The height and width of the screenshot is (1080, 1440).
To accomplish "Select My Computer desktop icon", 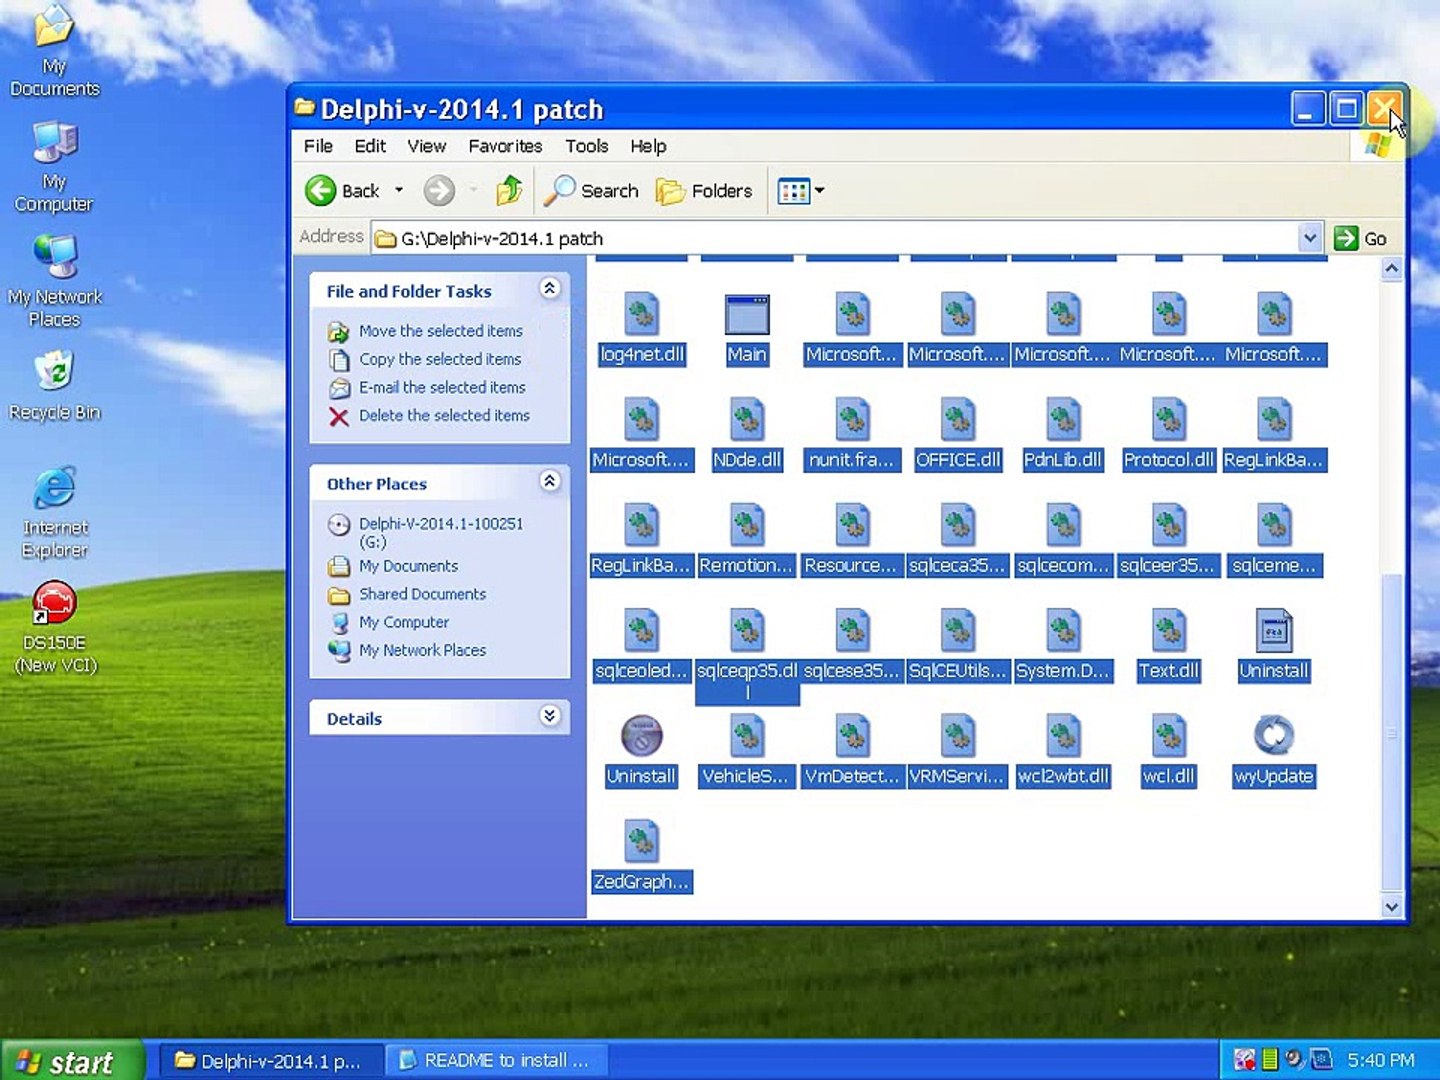I will click(x=55, y=167).
